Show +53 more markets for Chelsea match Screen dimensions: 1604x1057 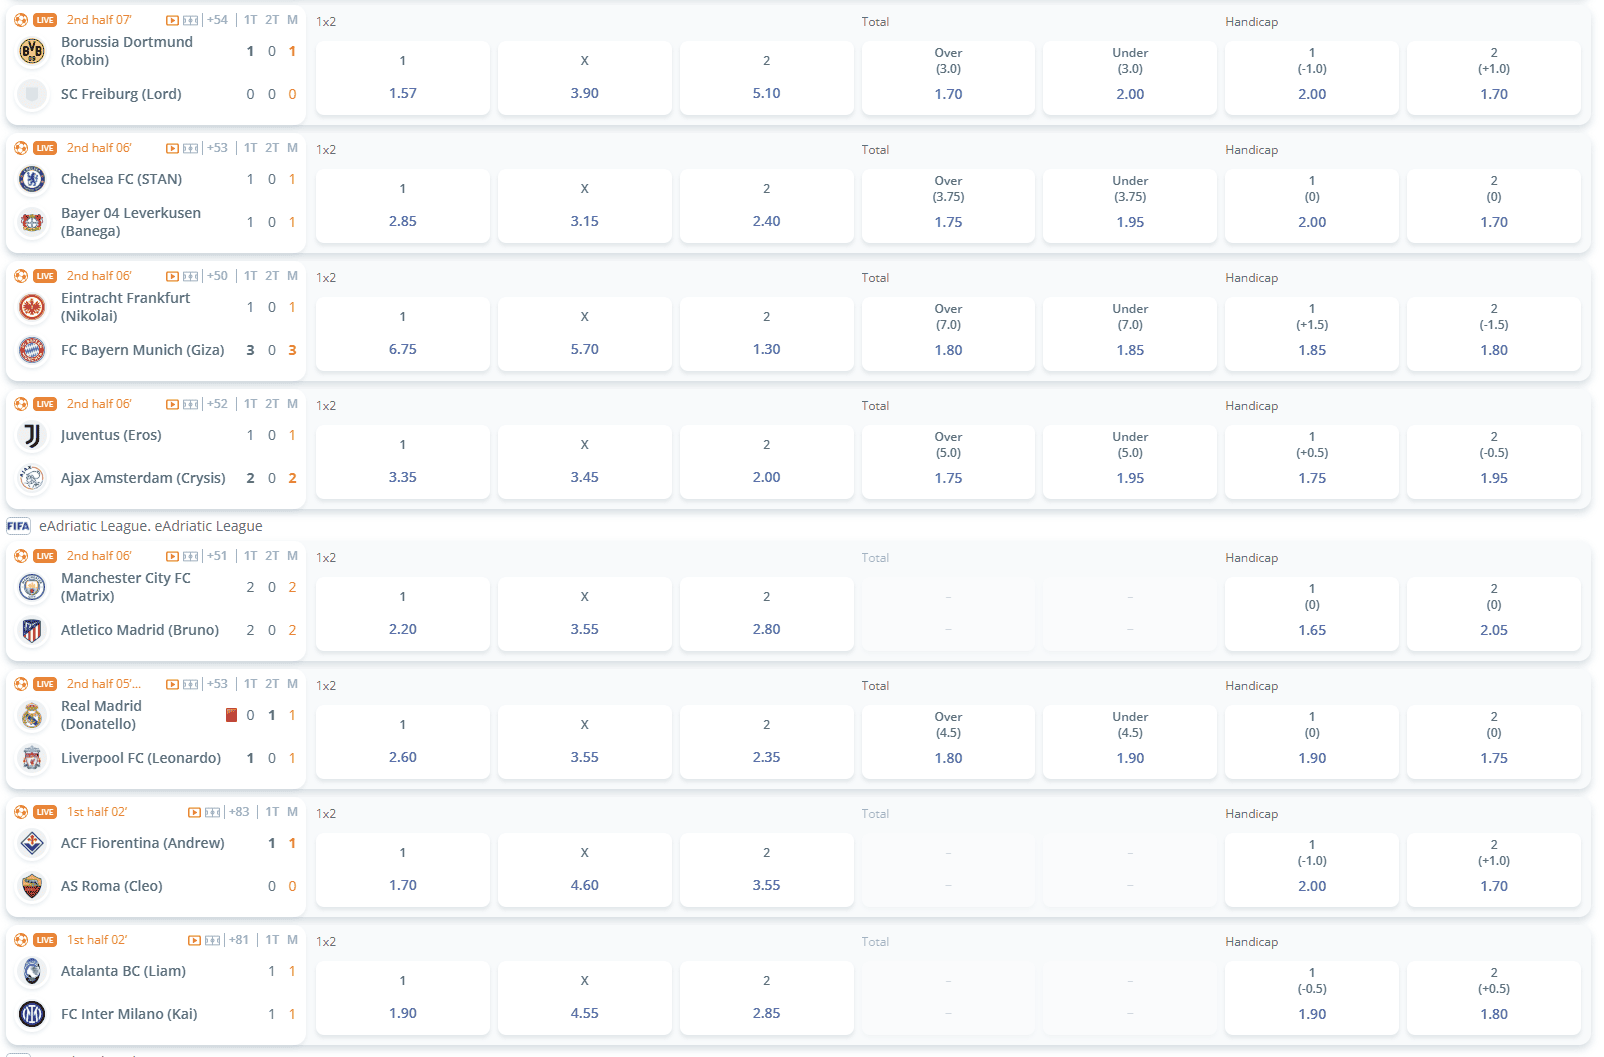[217, 148]
